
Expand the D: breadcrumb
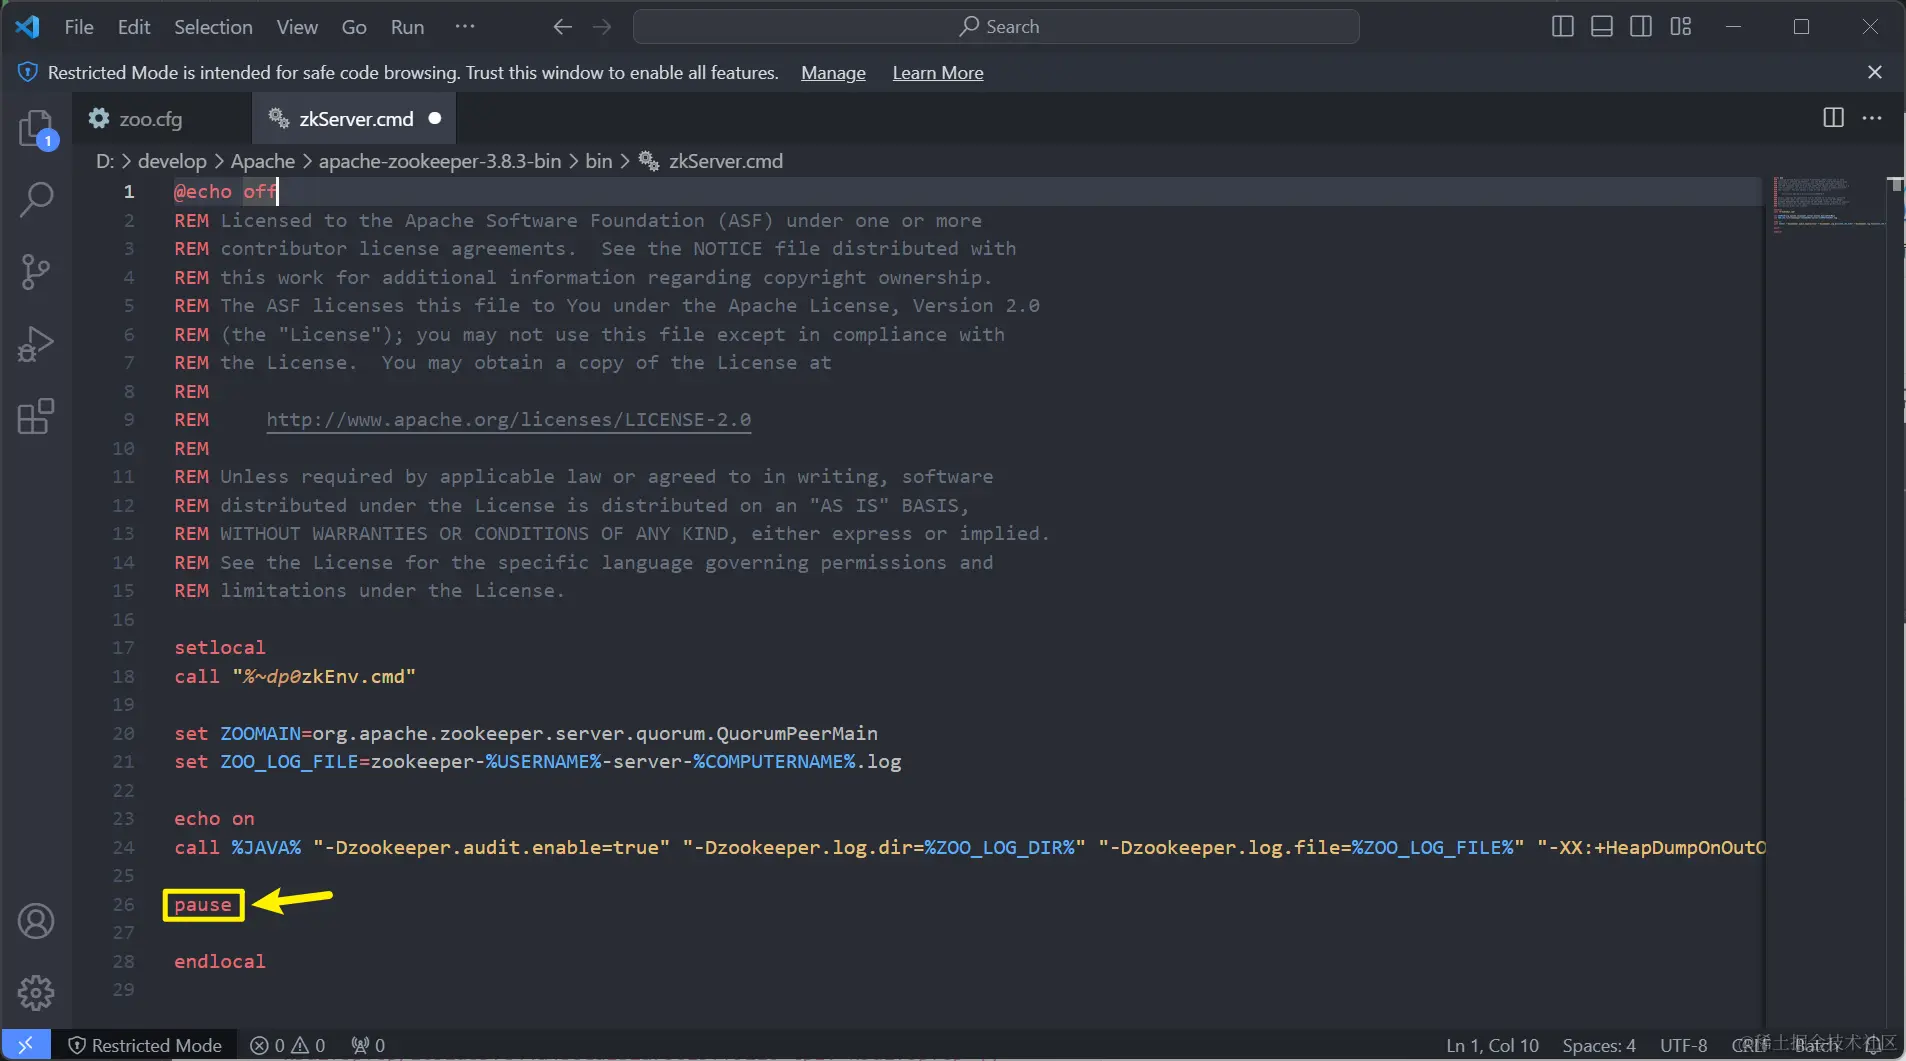click(105, 161)
